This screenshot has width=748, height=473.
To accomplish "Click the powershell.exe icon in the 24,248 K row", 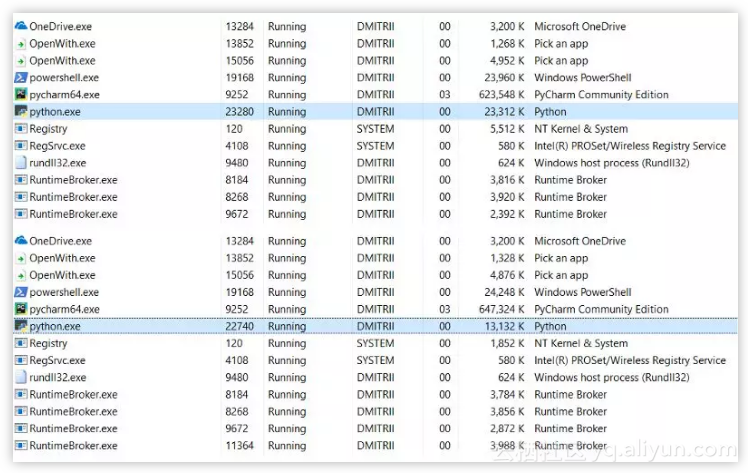I will coord(21,292).
